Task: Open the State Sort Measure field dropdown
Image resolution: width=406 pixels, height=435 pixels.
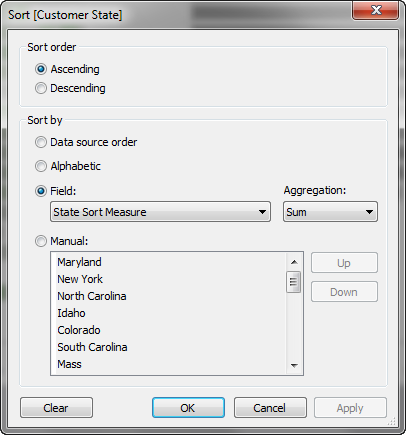Action: 160,212
